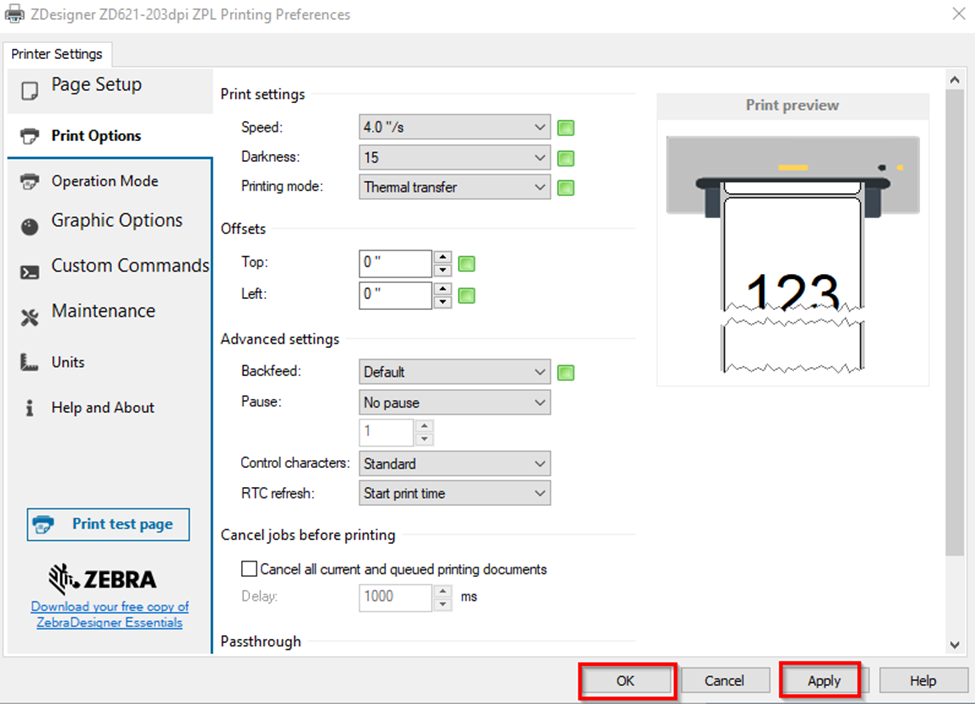The height and width of the screenshot is (704, 975).
Task: Click the printer icon on Print test page
Action: pos(44,523)
